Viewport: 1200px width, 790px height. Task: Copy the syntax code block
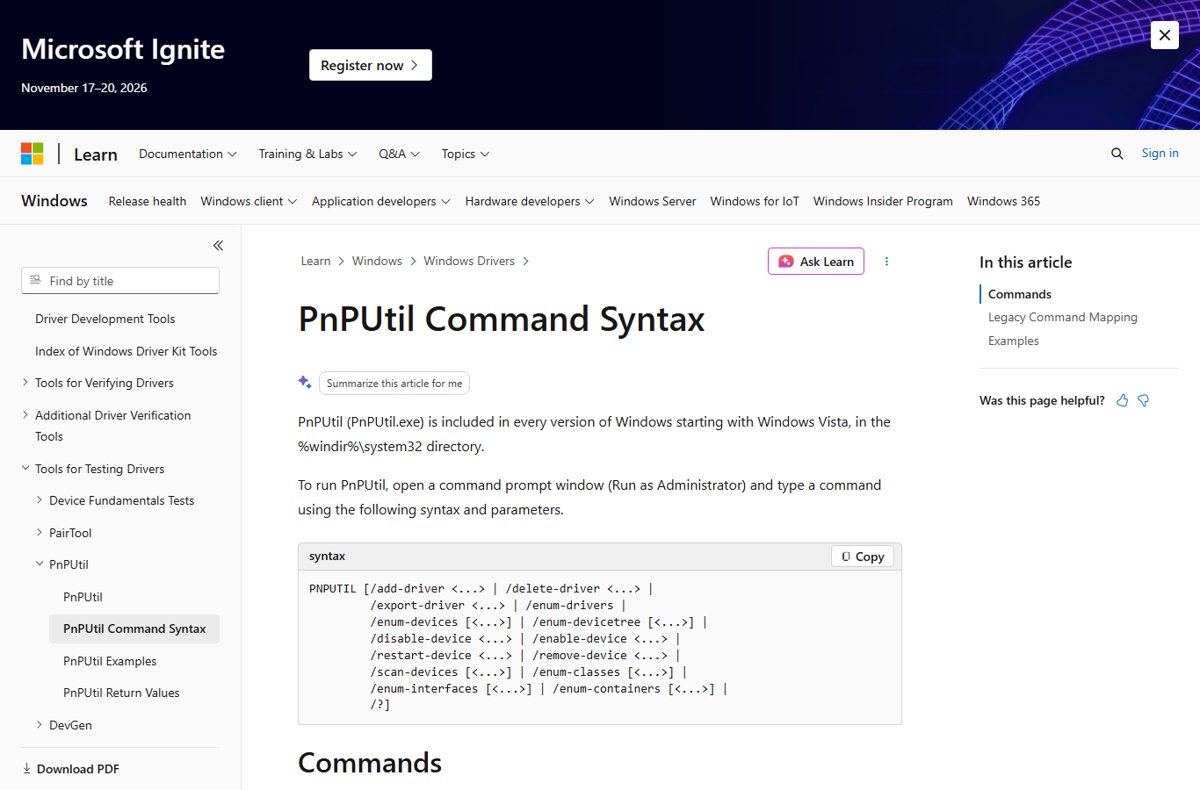click(863, 556)
